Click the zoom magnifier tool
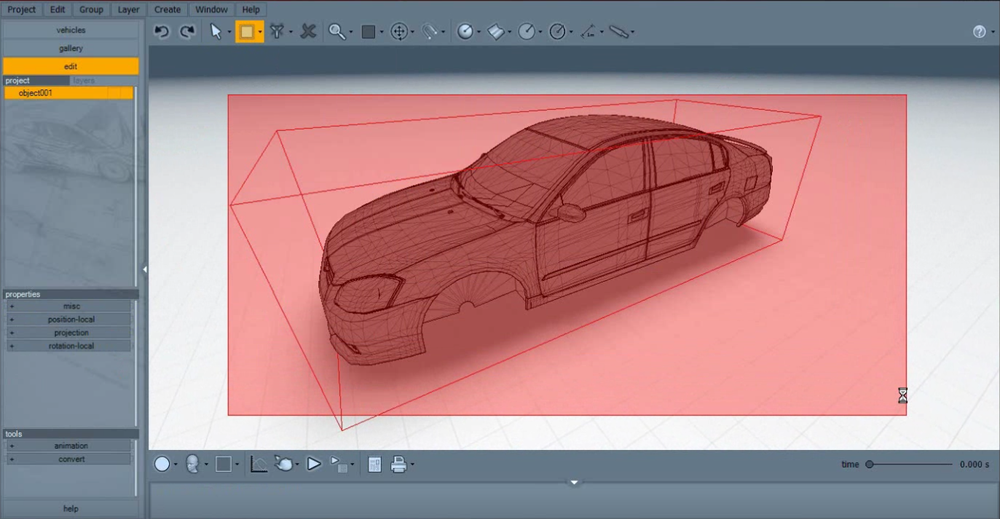The height and width of the screenshot is (519, 1000). (x=336, y=31)
